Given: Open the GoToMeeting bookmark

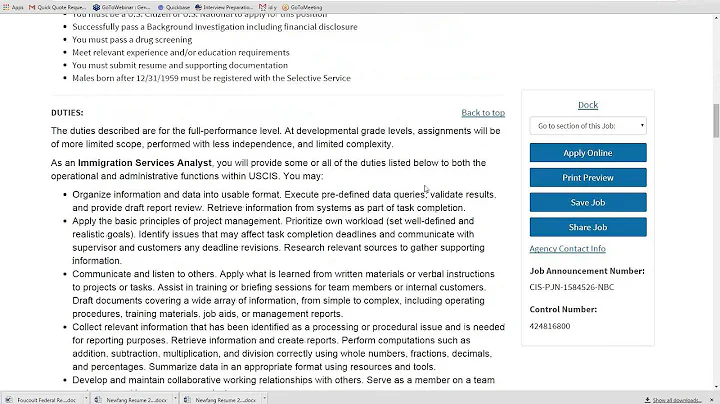Looking at the screenshot, I should [x=302, y=7].
